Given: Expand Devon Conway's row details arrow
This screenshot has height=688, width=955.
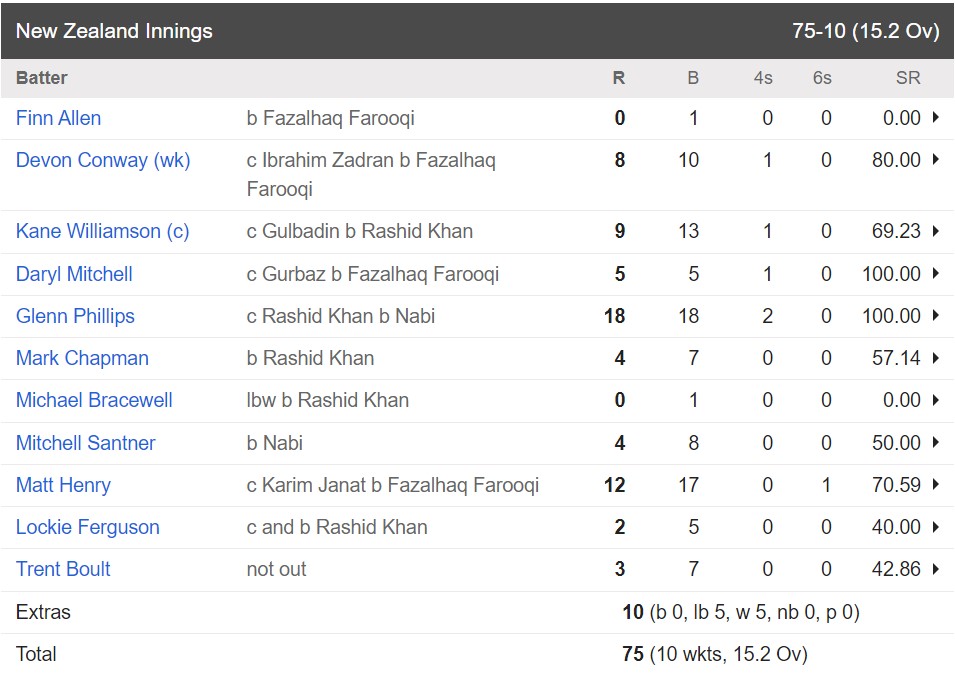Looking at the screenshot, I should (936, 160).
